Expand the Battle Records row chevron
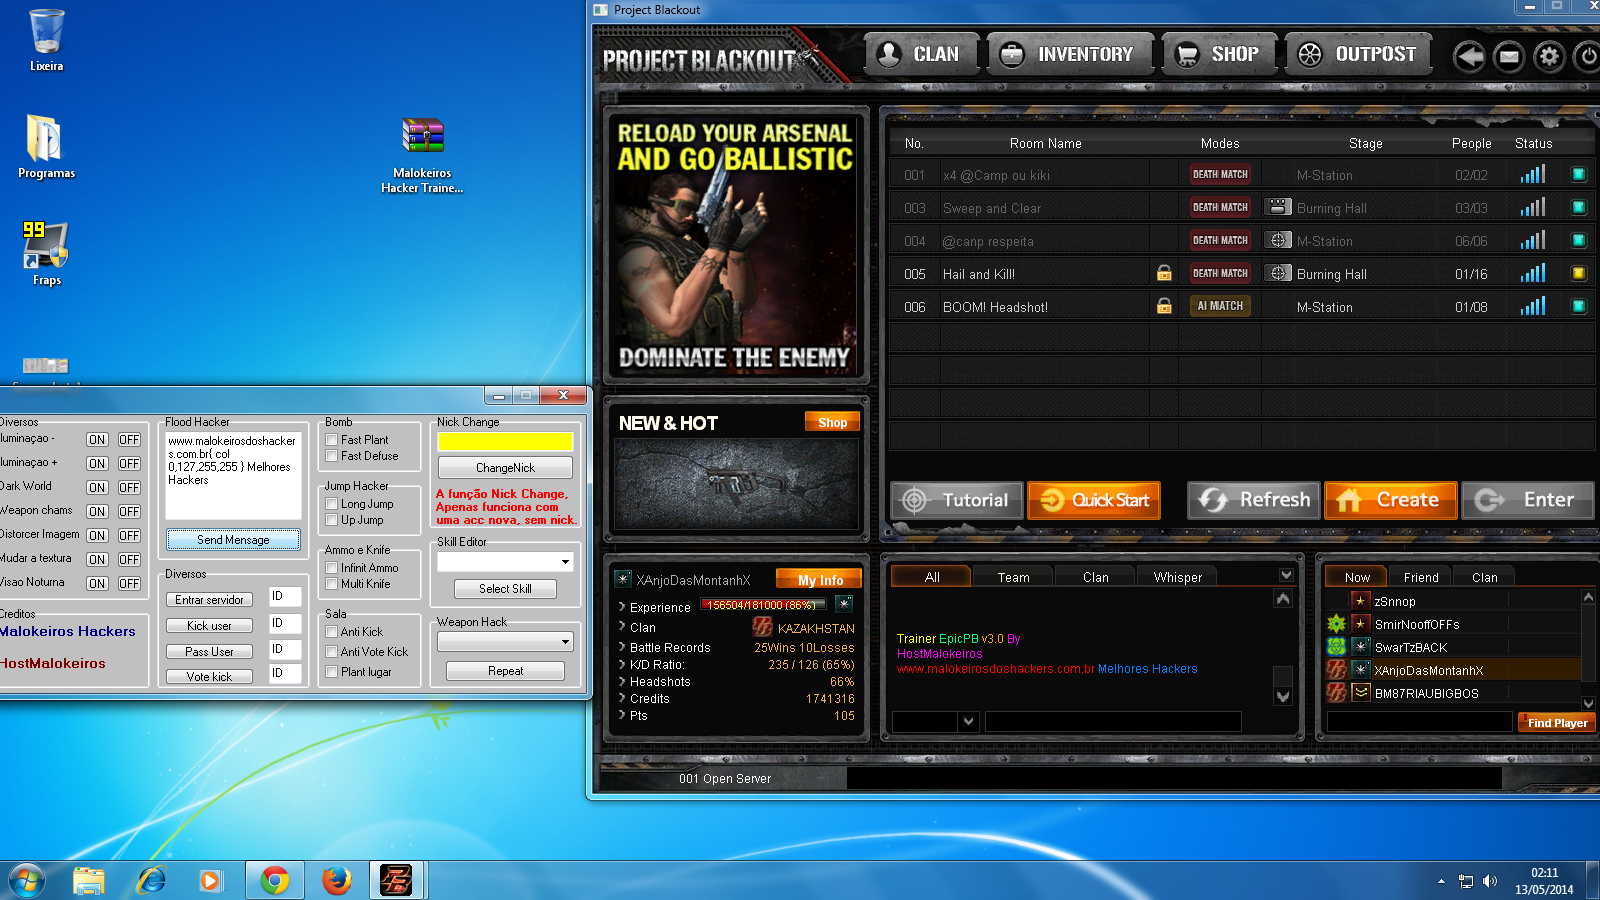This screenshot has height=900, width=1600. [621, 646]
